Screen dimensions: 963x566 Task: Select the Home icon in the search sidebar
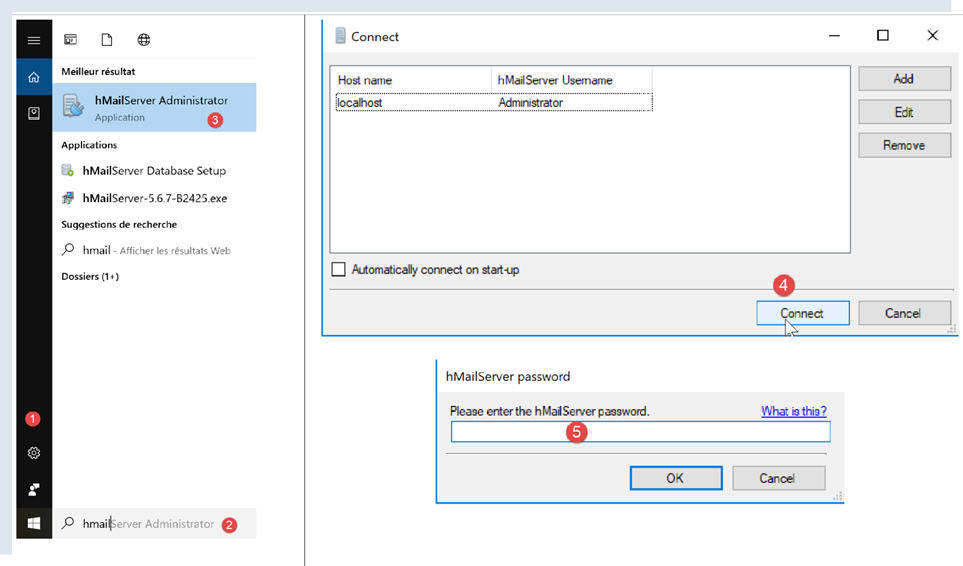coord(34,77)
